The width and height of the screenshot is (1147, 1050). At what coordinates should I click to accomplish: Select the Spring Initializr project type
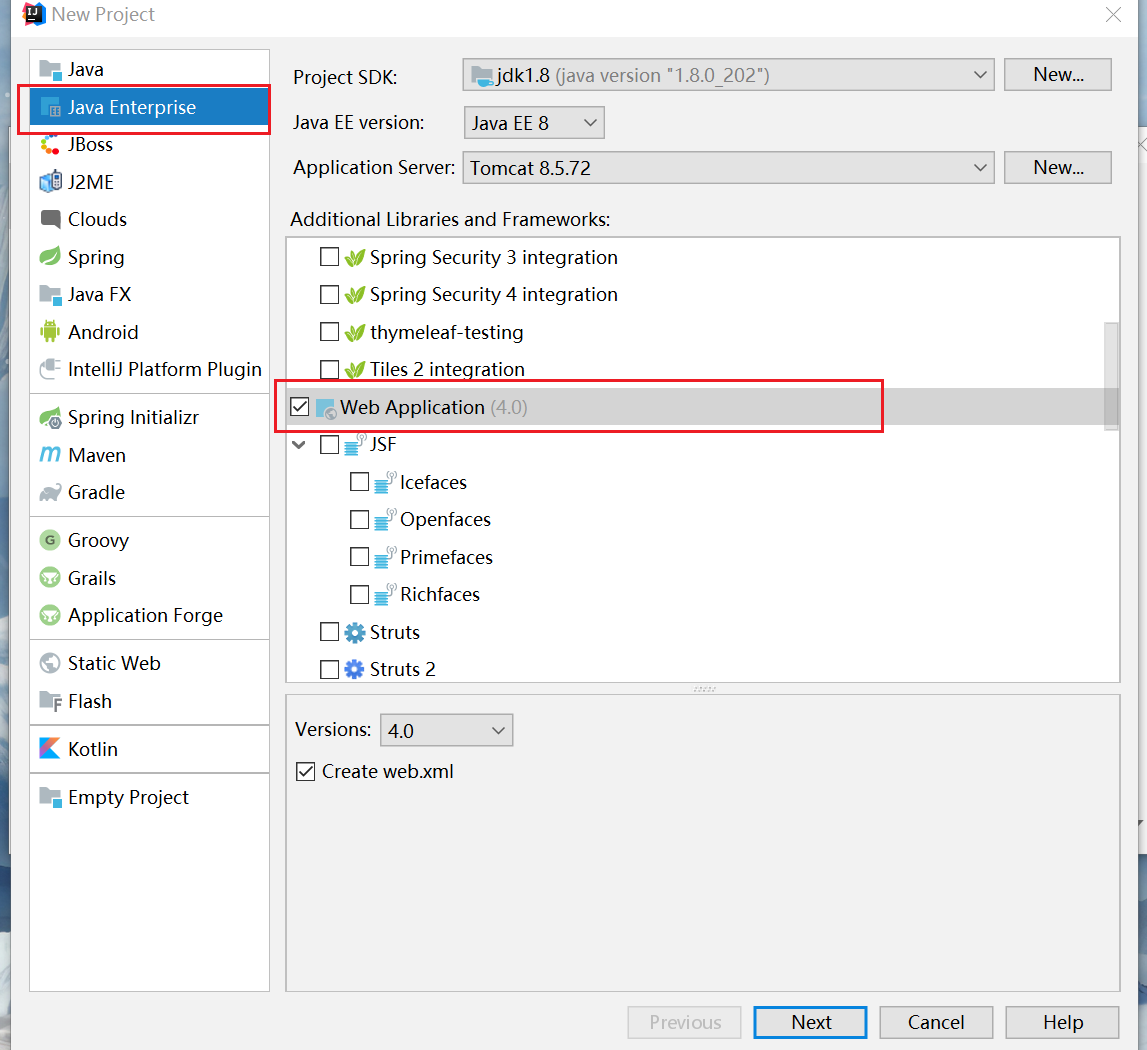click(149, 417)
